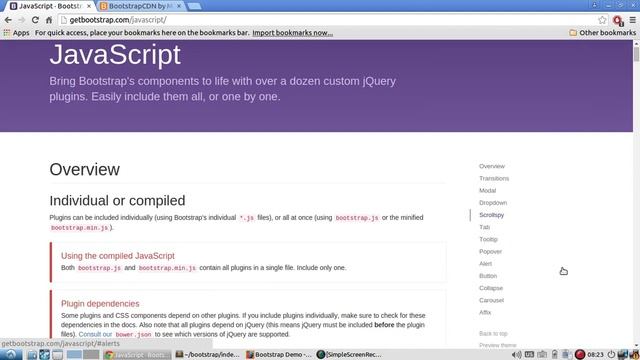The height and width of the screenshot is (360, 640).
Task: Close the JavaScript - Bootstrap tab
Action: (89, 6)
